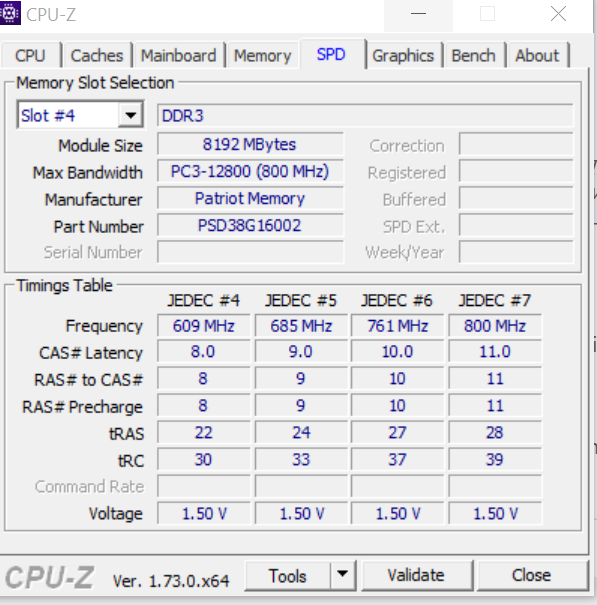The height and width of the screenshot is (605, 597).
Task: Click the Patriot Memory manufacturer value
Action: point(250,198)
